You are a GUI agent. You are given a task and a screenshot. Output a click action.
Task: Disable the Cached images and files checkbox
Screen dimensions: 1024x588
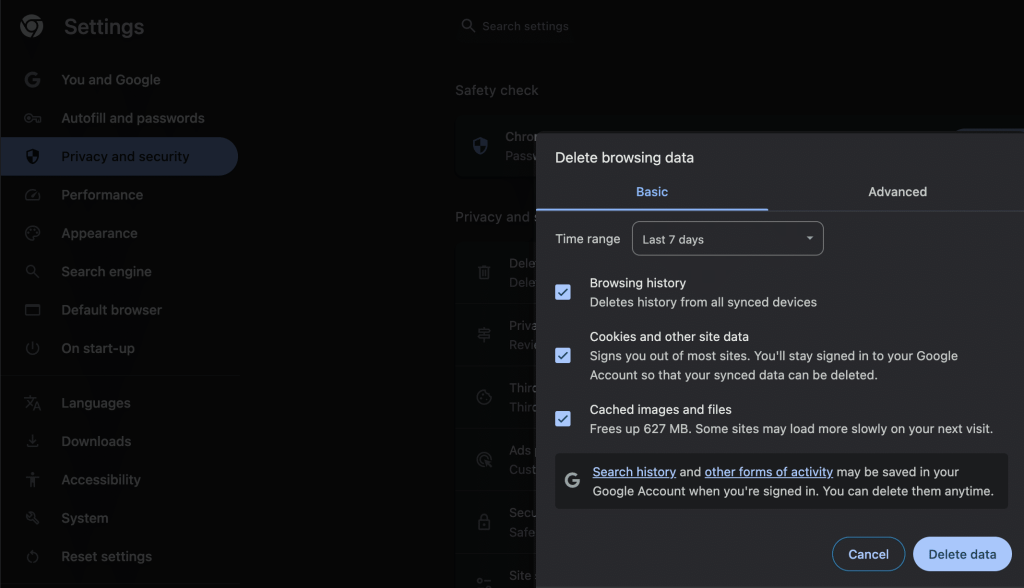tap(563, 419)
